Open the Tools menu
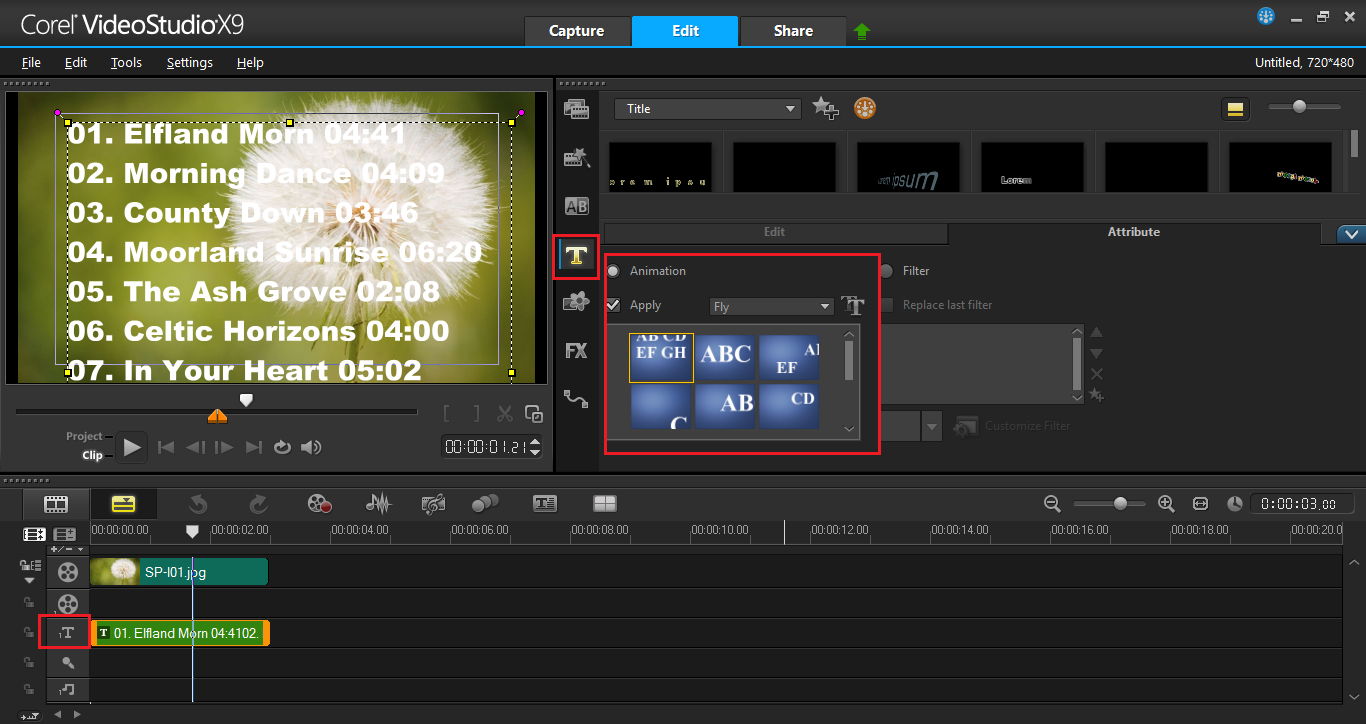1366x724 pixels. (126, 62)
